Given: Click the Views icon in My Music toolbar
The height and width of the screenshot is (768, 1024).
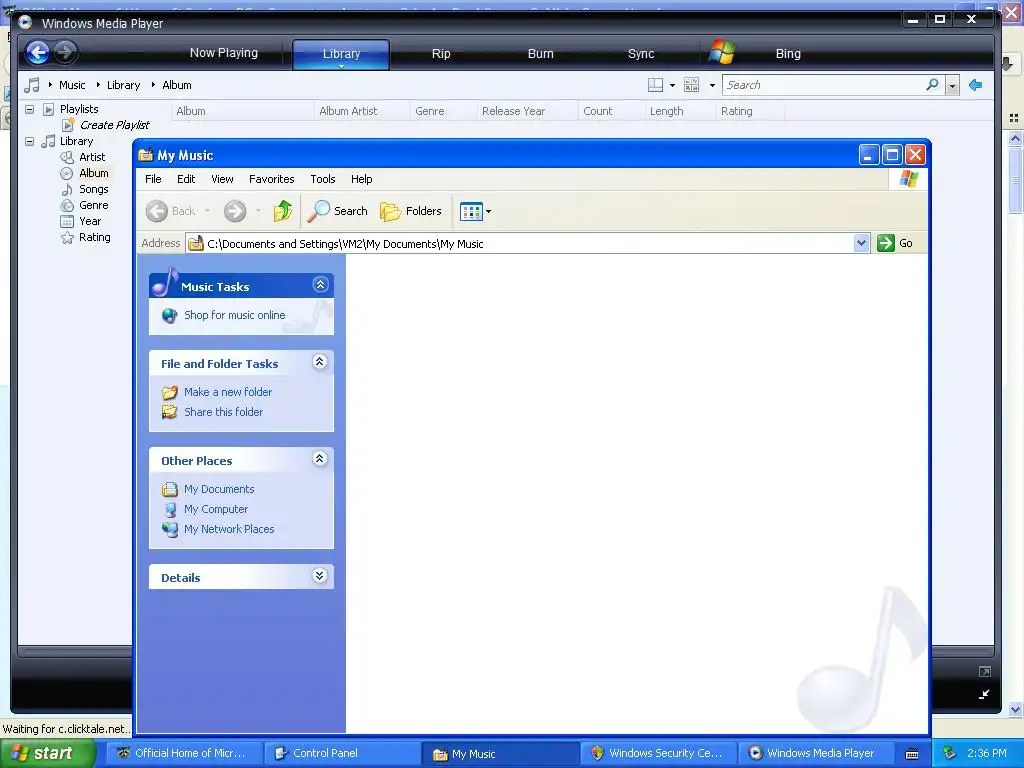Looking at the screenshot, I should (471, 211).
